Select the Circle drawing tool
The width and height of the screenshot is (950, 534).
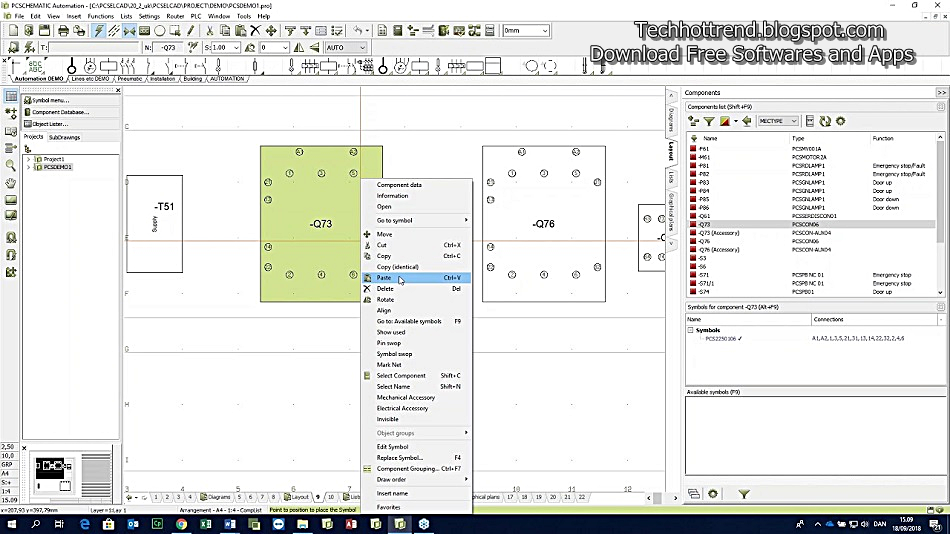pyautogui.click(x=160, y=30)
